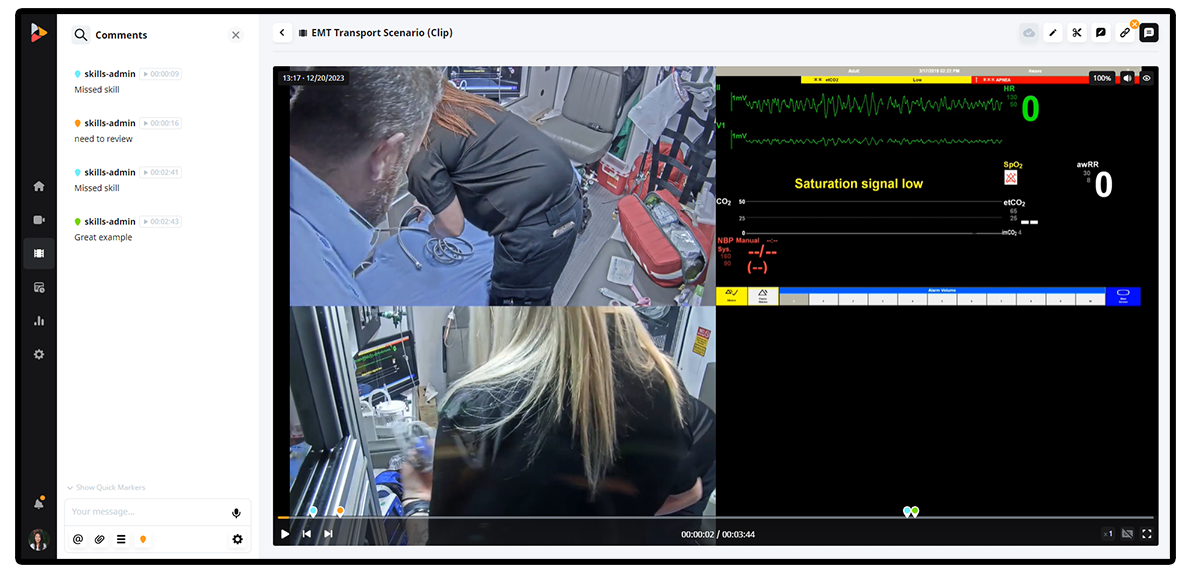
Task: Open the 100% zoom selector on the monitor view
Action: (1100, 77)
